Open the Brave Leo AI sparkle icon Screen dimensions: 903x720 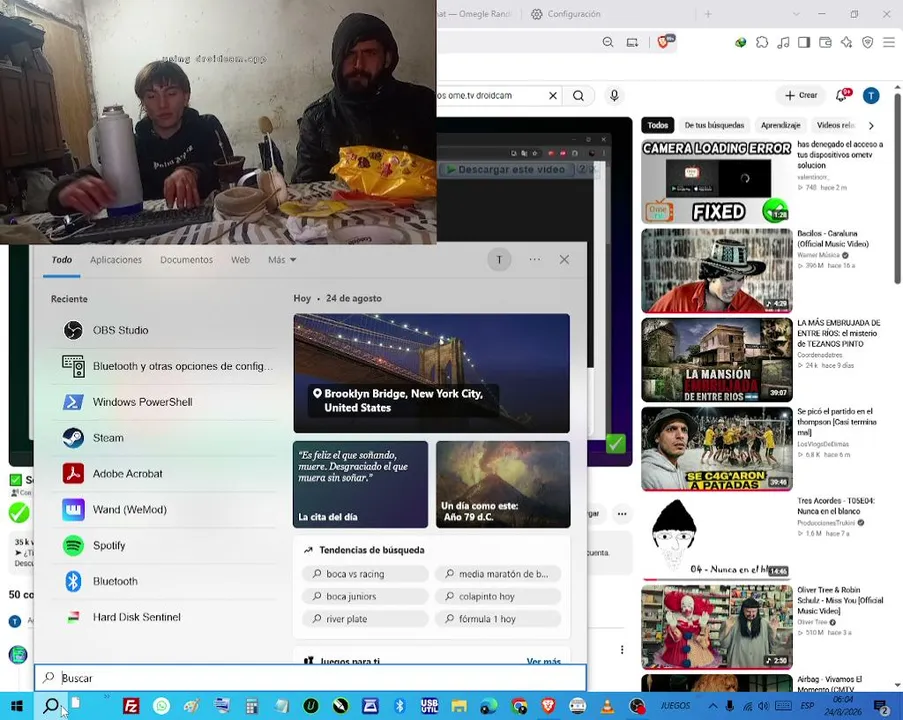point(847,42)
